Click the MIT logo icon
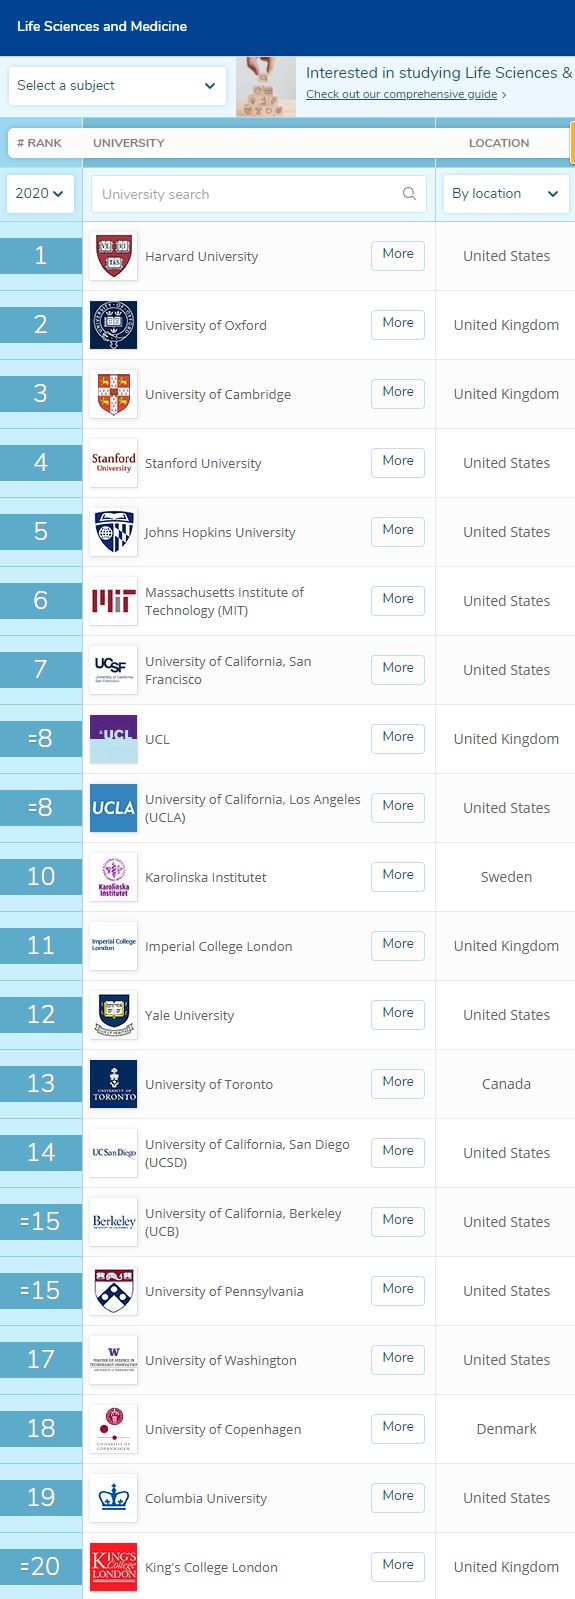Screen dimensions: 575x1599 point(113,601)
